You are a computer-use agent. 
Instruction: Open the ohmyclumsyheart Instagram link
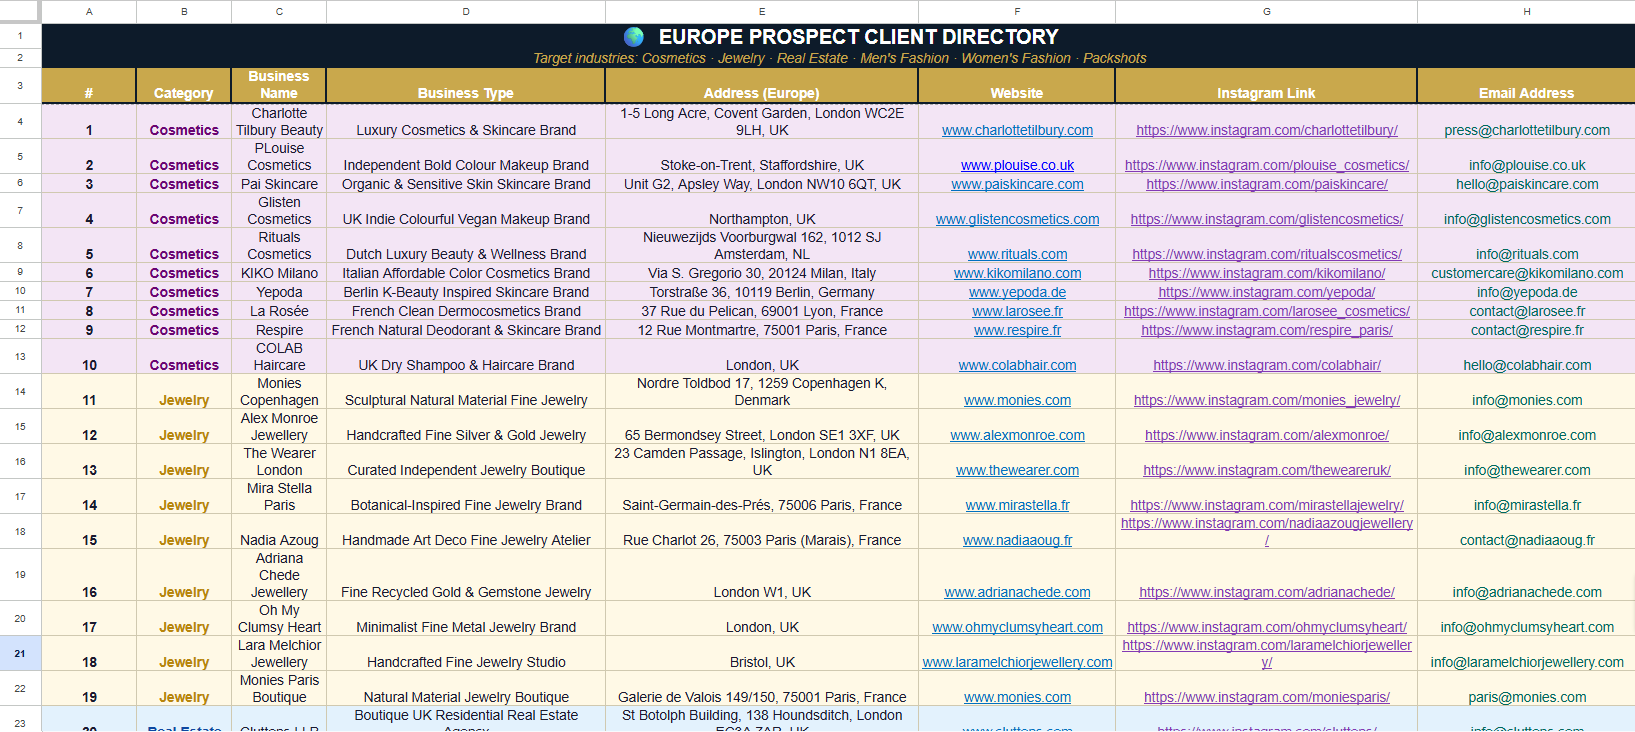pyautogui.click(x=1266, y=627)
